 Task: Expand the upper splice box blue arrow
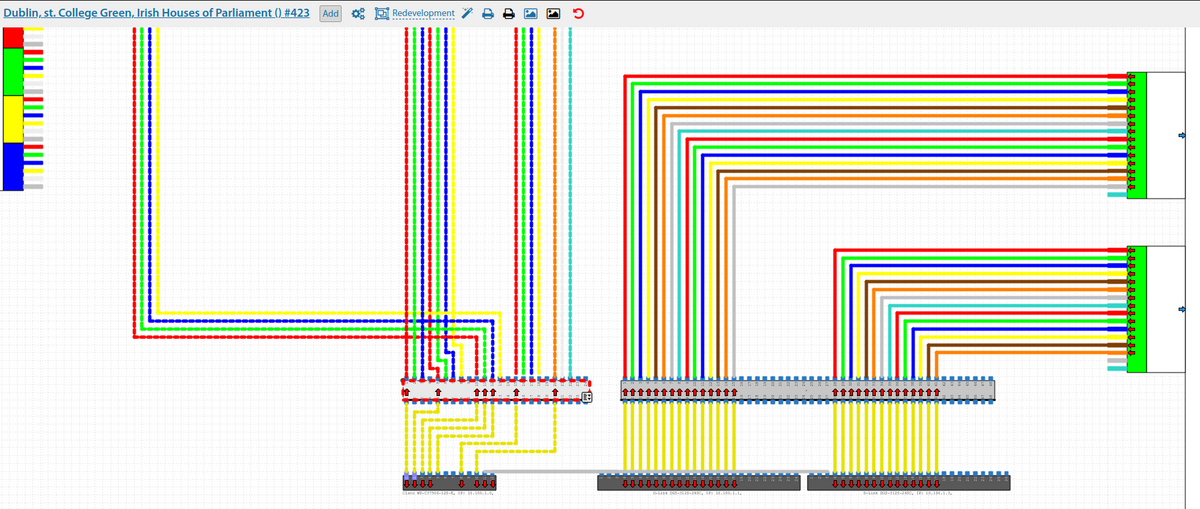(x=1183, y=135)
